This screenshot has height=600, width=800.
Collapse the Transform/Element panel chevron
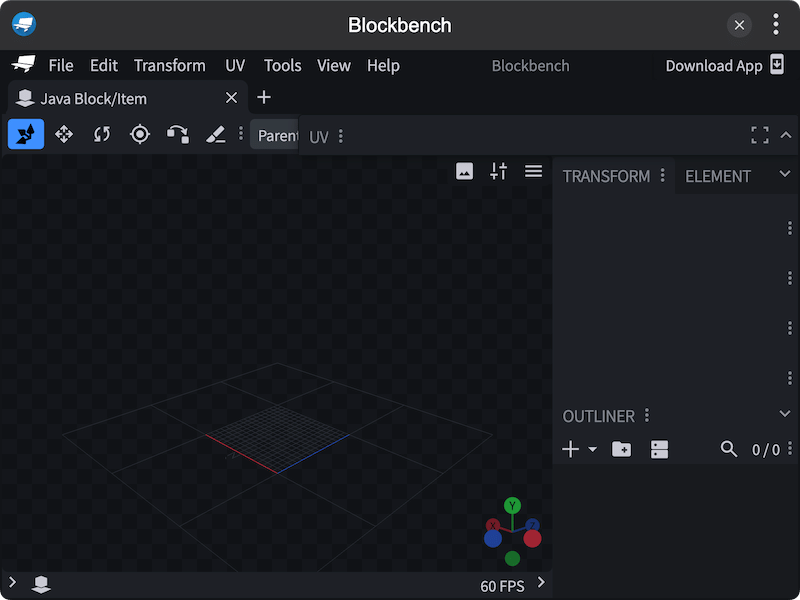point(785,174)
